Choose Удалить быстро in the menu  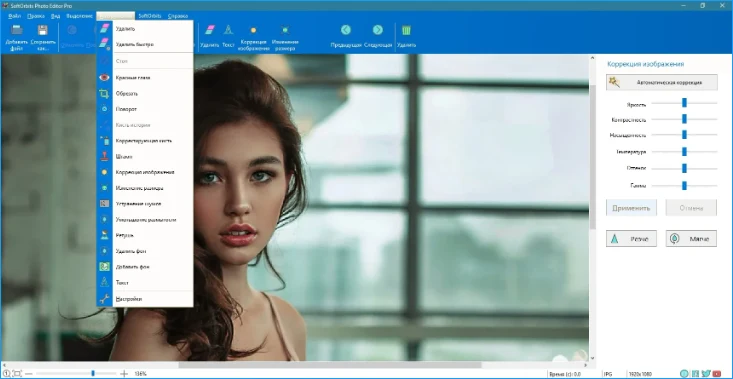[145, 44]
